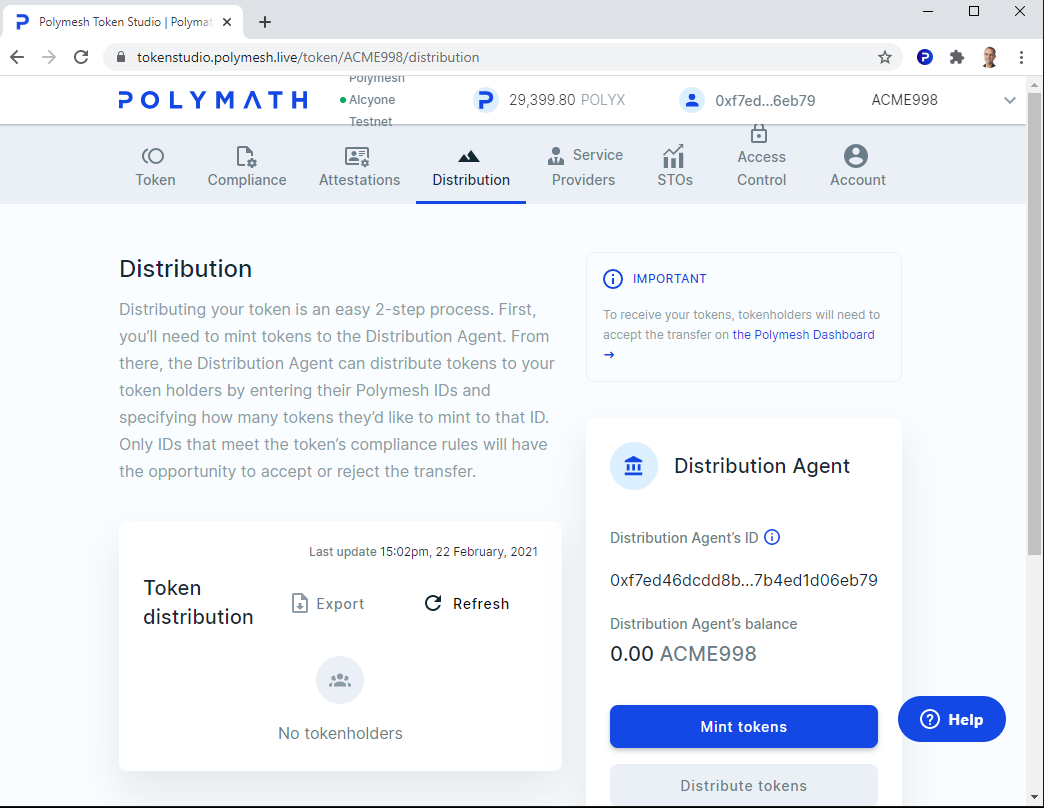Open the Chrome profile avatar

(989, 57)
